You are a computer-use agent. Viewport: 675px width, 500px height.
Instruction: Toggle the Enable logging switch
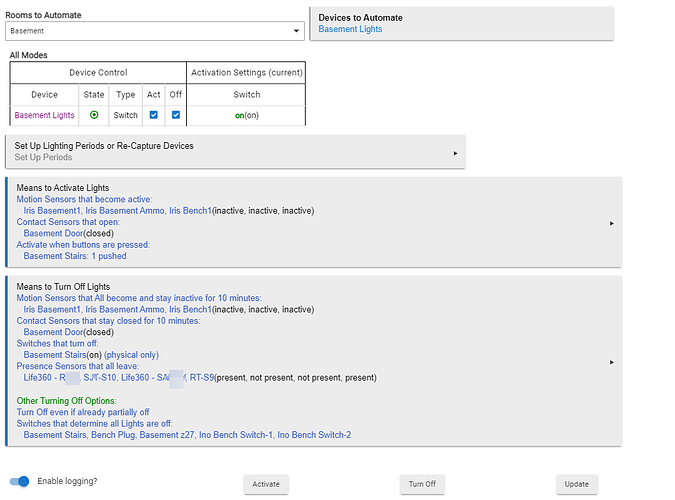(x=20, y=481)
